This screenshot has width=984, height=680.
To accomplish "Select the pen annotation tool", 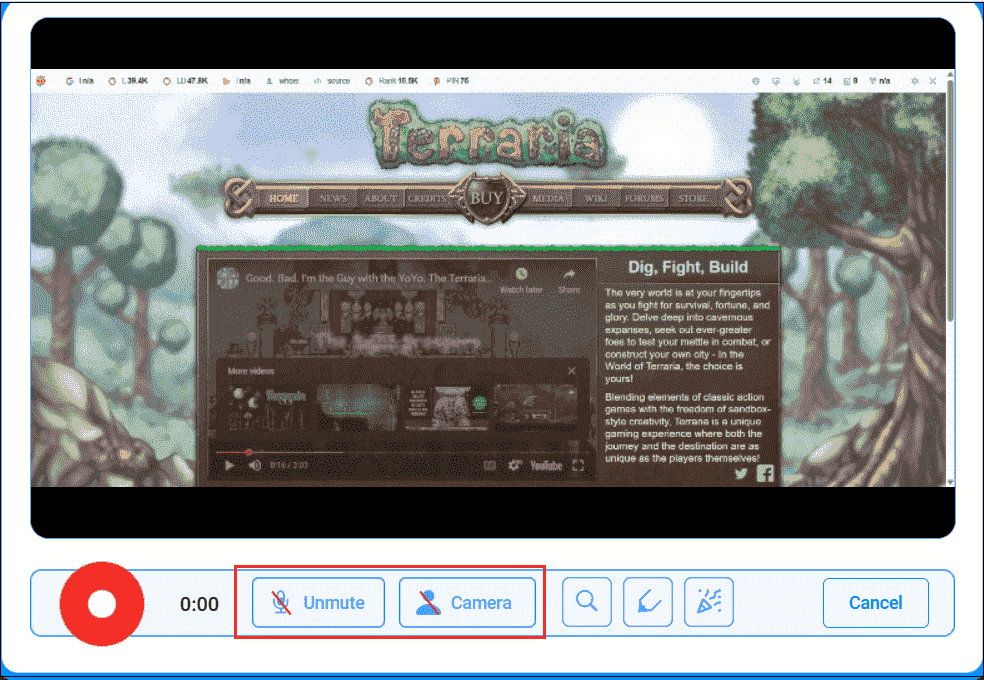I will (x=647, y=602).
